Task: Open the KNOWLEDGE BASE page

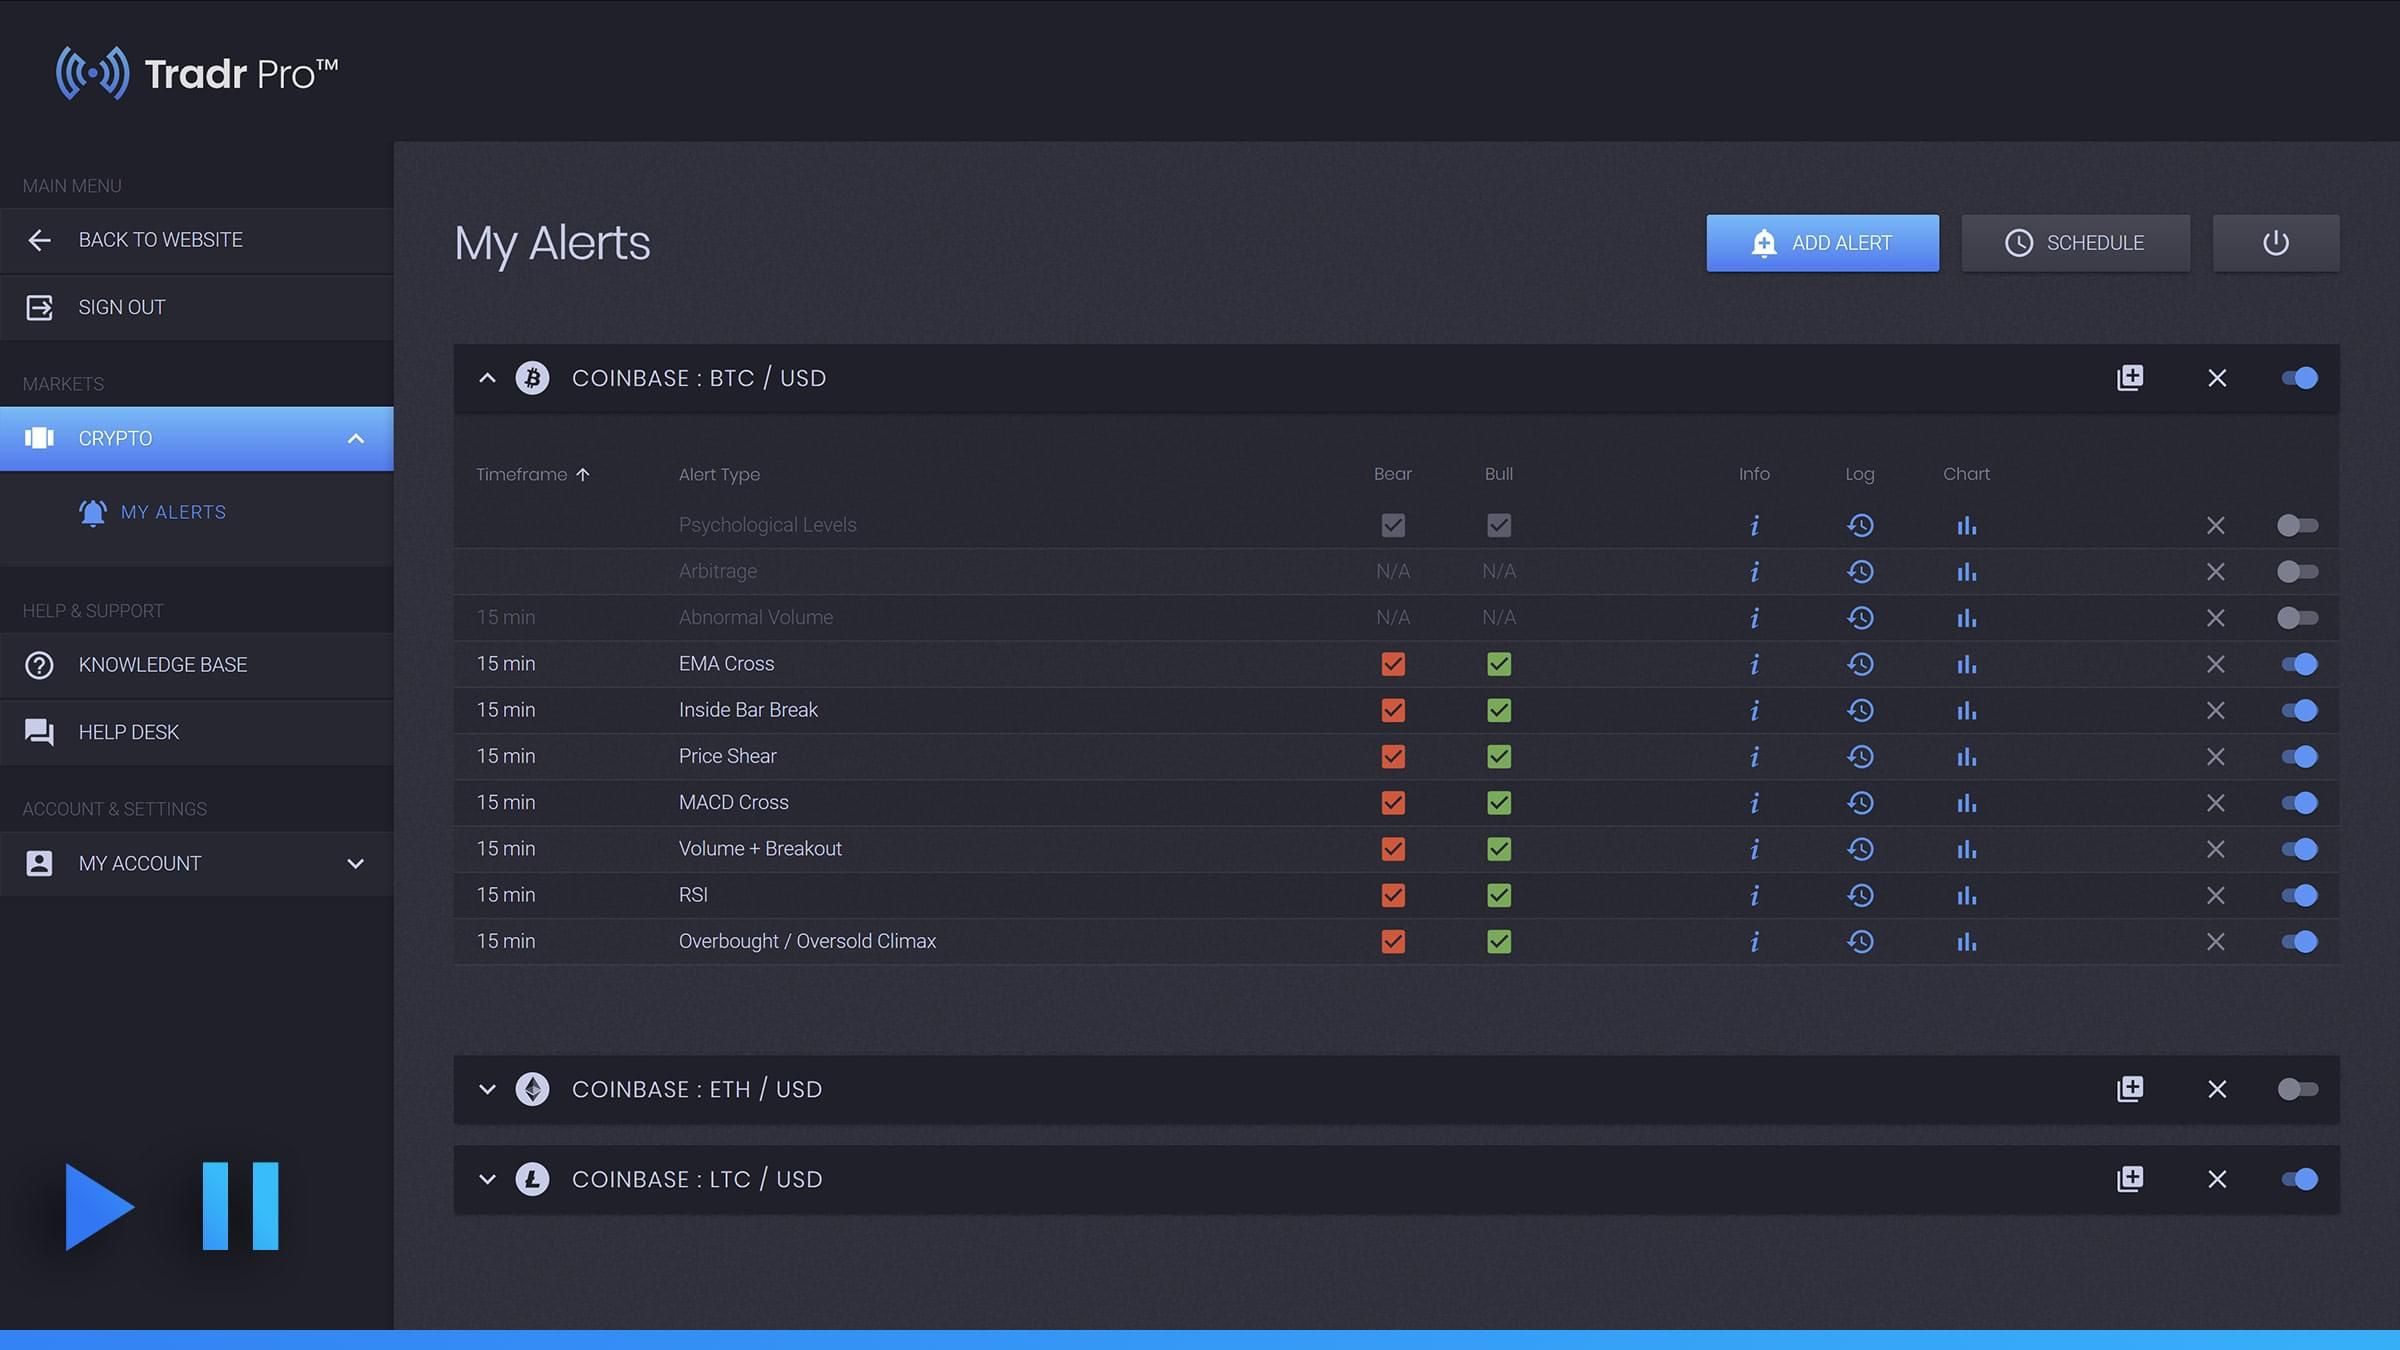Action: click(197, 665)
